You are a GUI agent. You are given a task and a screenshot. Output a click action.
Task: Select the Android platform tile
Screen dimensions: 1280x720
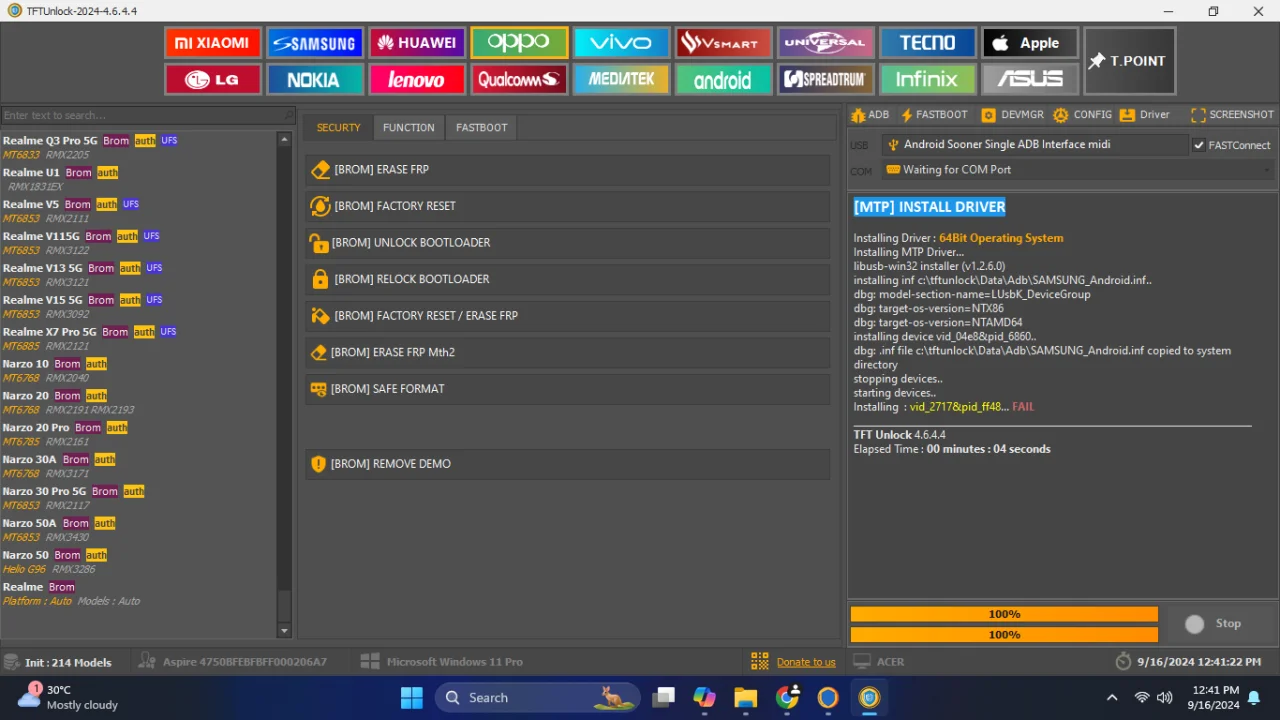(x=723, y=79)
